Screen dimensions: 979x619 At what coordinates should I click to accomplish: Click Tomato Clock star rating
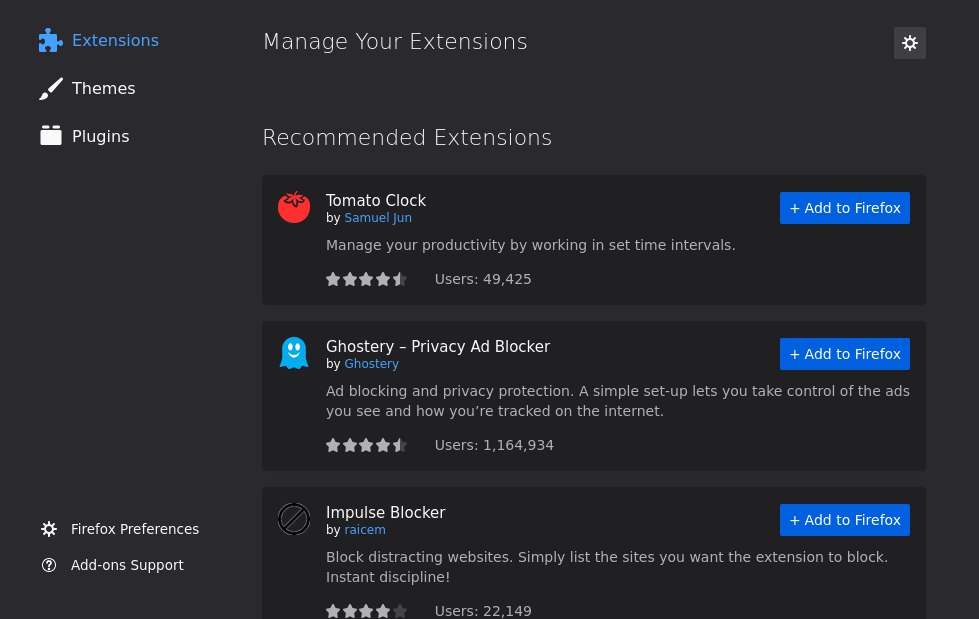(367, 279)
